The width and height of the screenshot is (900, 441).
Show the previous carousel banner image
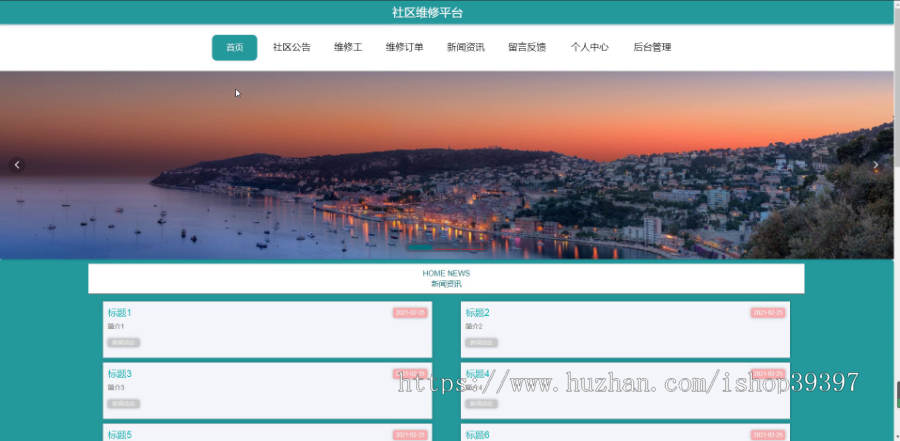(17, 165)
